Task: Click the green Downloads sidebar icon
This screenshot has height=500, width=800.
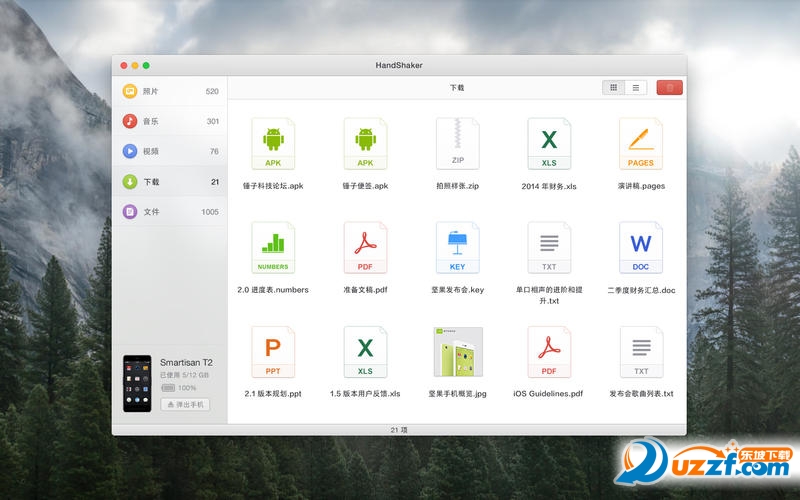Action: click(x=130, y=182)
